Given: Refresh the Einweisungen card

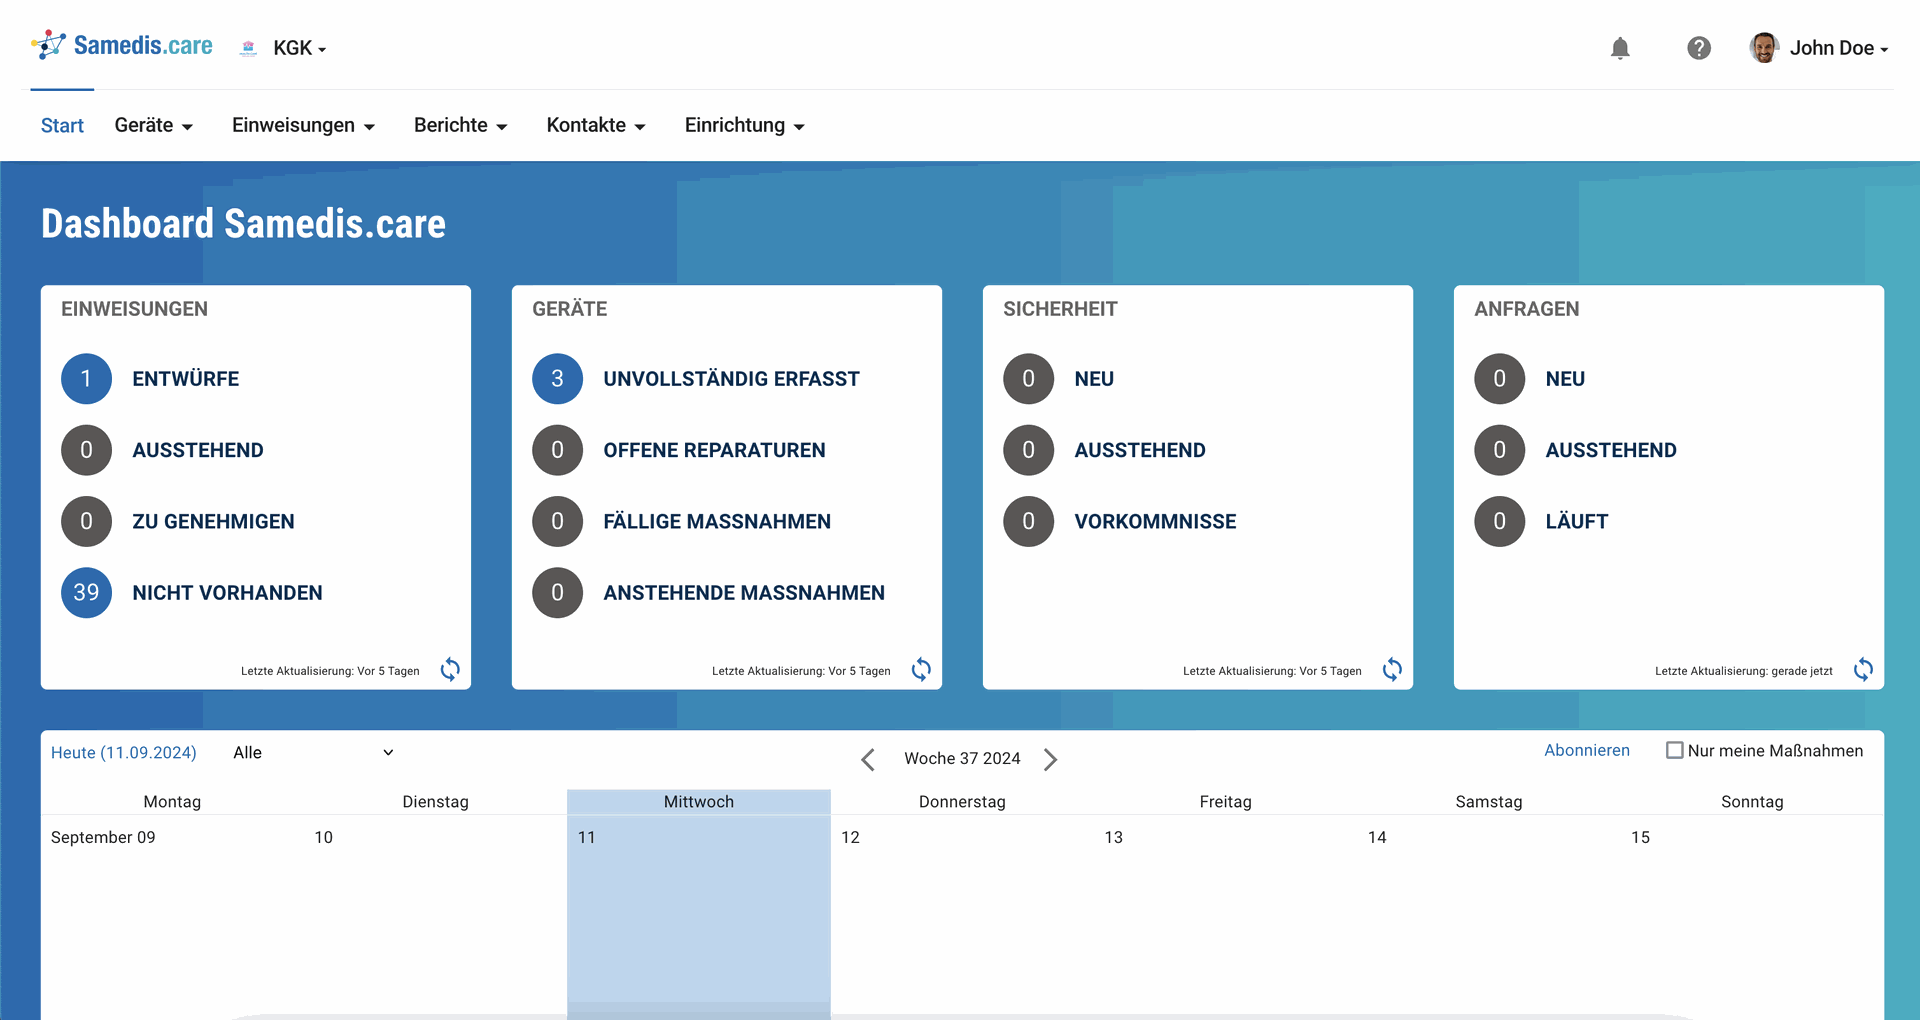Looking at the screenshot, I should [450, 670].
